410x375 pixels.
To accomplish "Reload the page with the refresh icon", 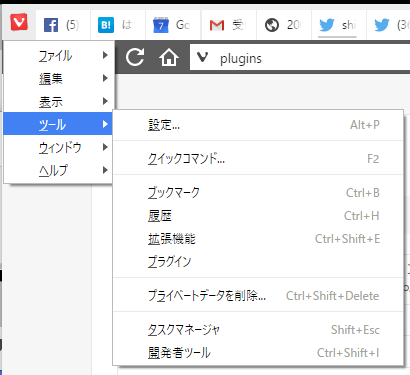I will click(135, 57).
